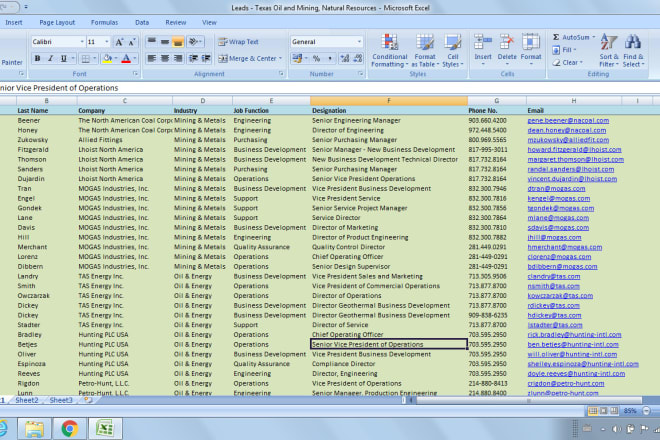This screenshot has height=440, width=660.
Task: Center text horizontally
Action: (165, 59)
